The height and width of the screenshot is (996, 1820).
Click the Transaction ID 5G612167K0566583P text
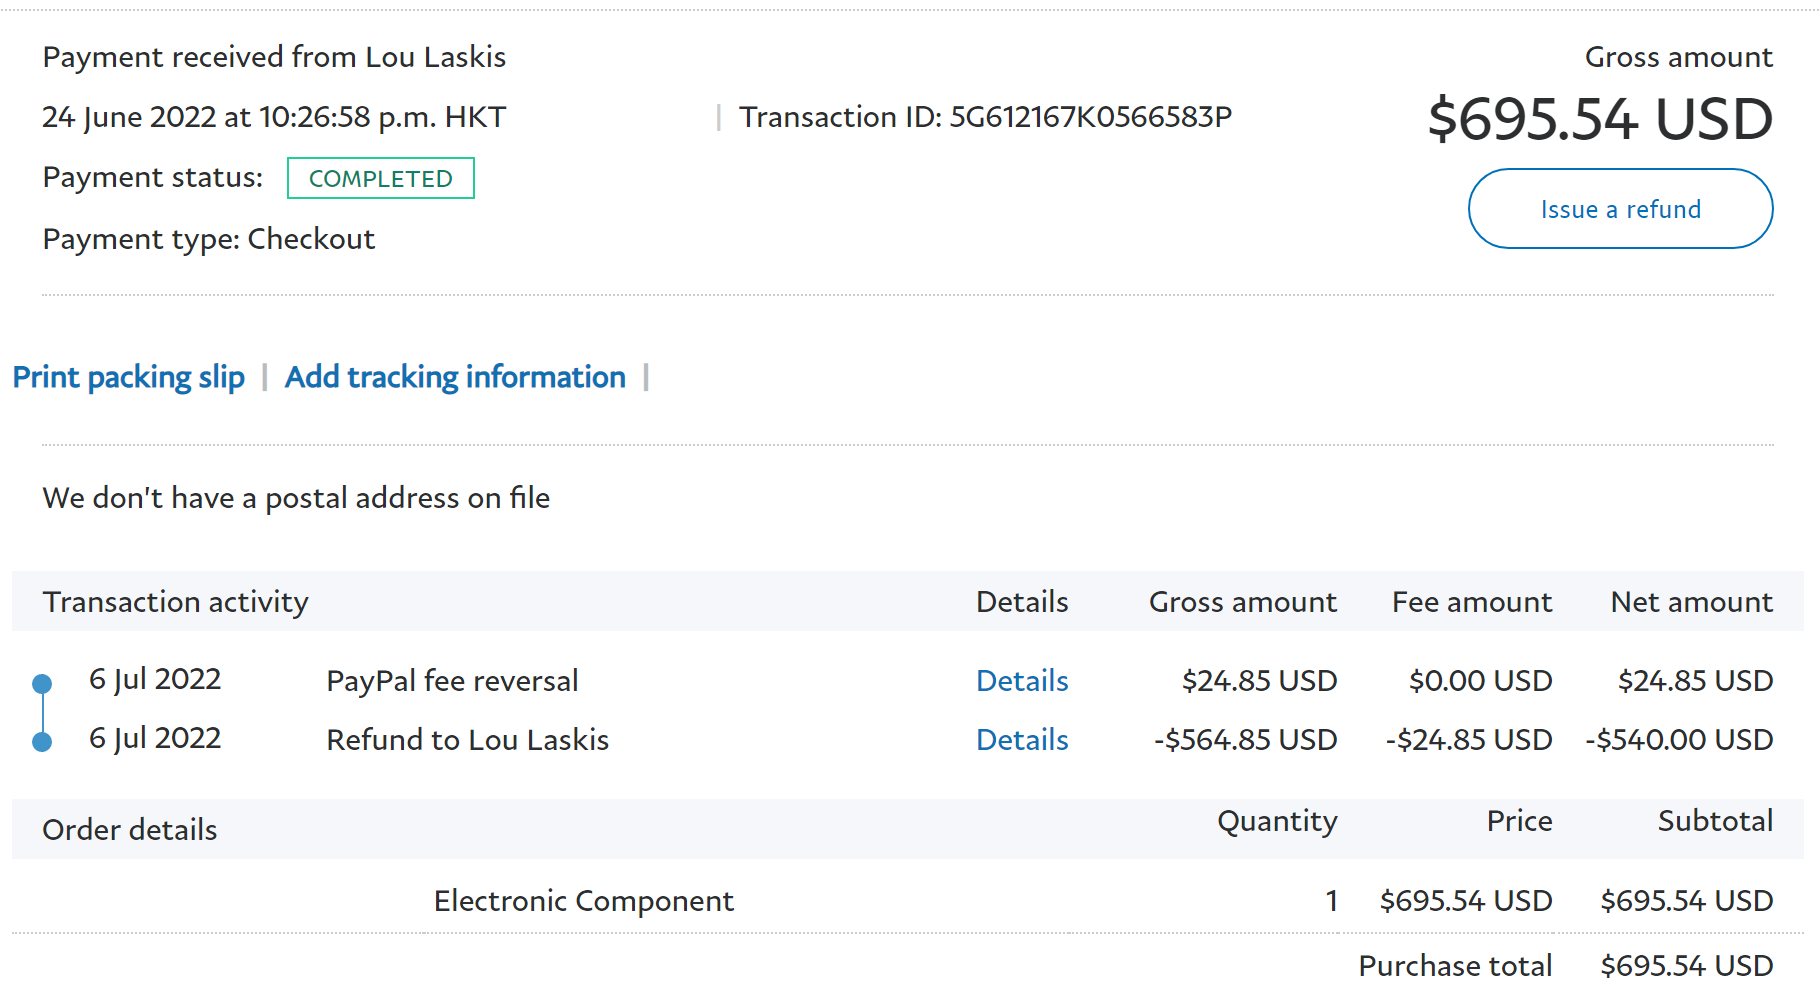[x=985, y=117]
